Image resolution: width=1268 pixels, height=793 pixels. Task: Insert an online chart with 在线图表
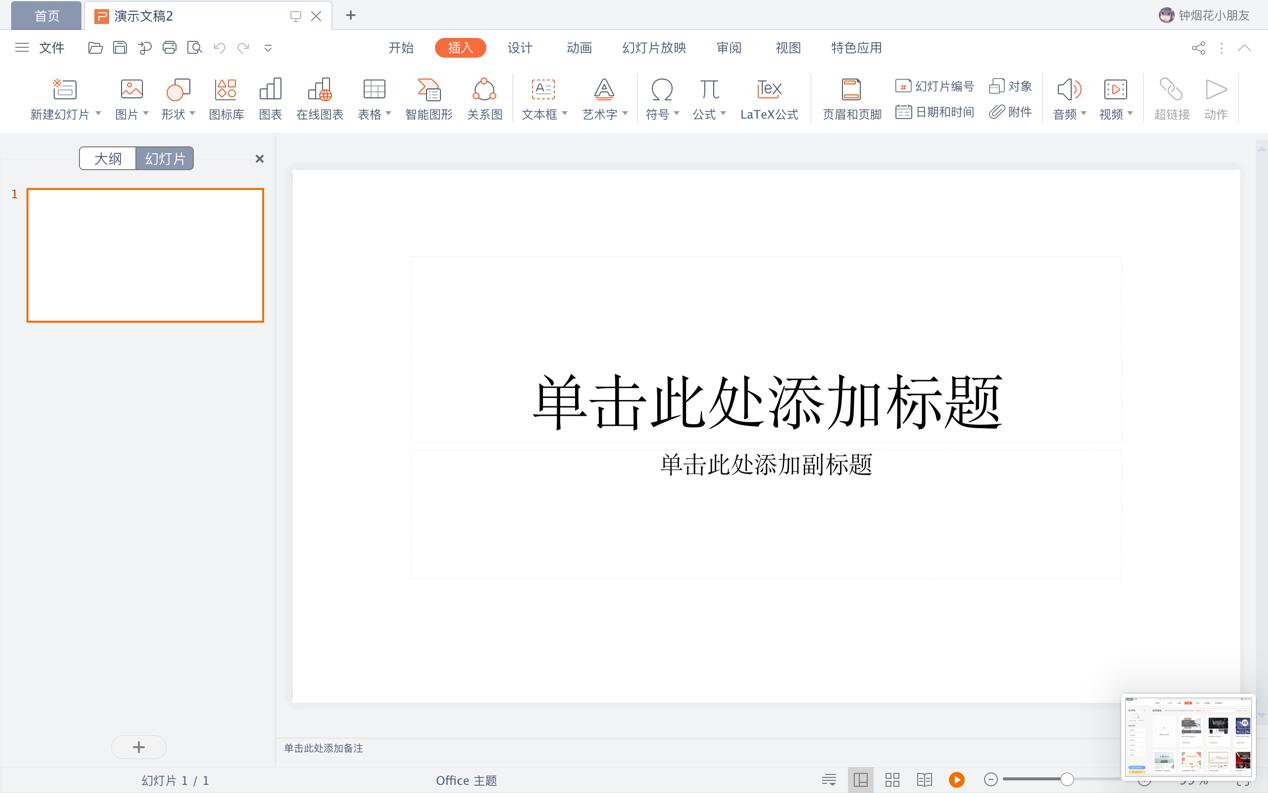pos(320,97)
